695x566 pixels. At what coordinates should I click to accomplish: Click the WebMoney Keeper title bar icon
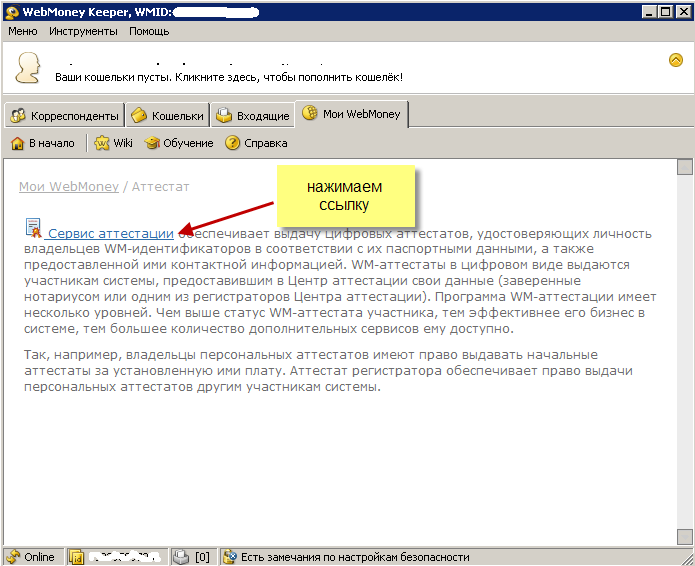(x=12, y=12)
